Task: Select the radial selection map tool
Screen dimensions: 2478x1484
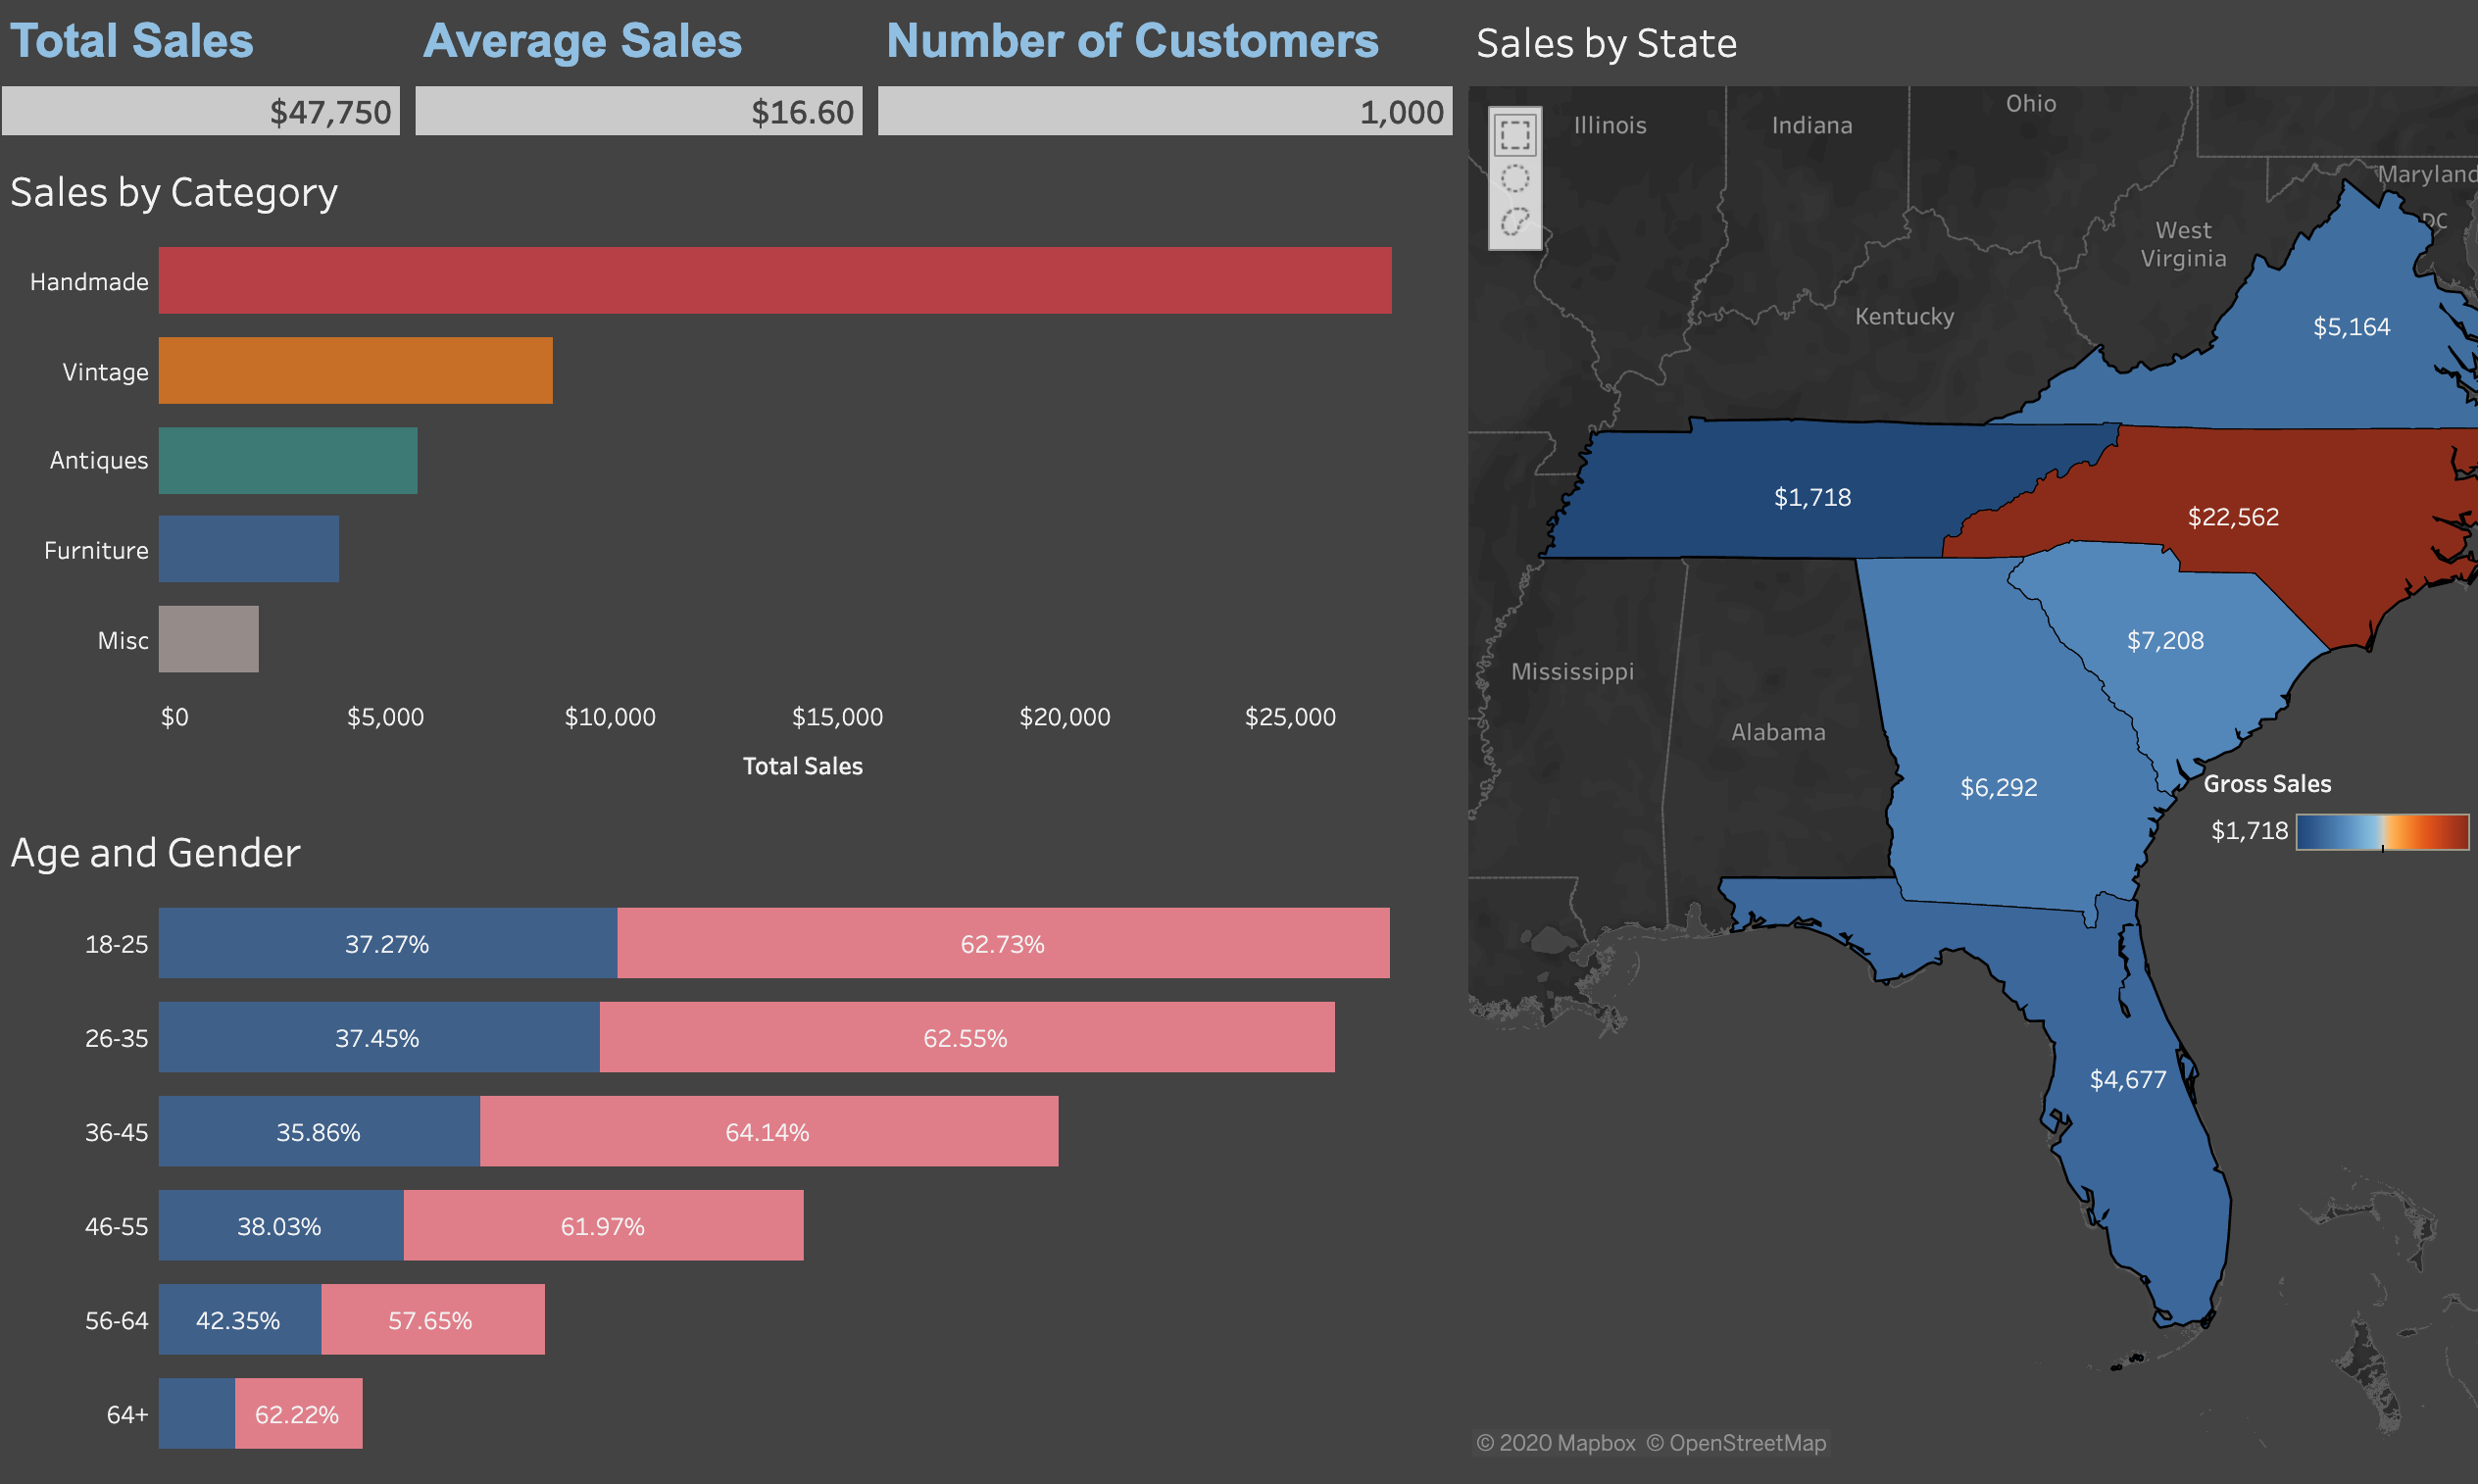Action: tap(1514, 179)
